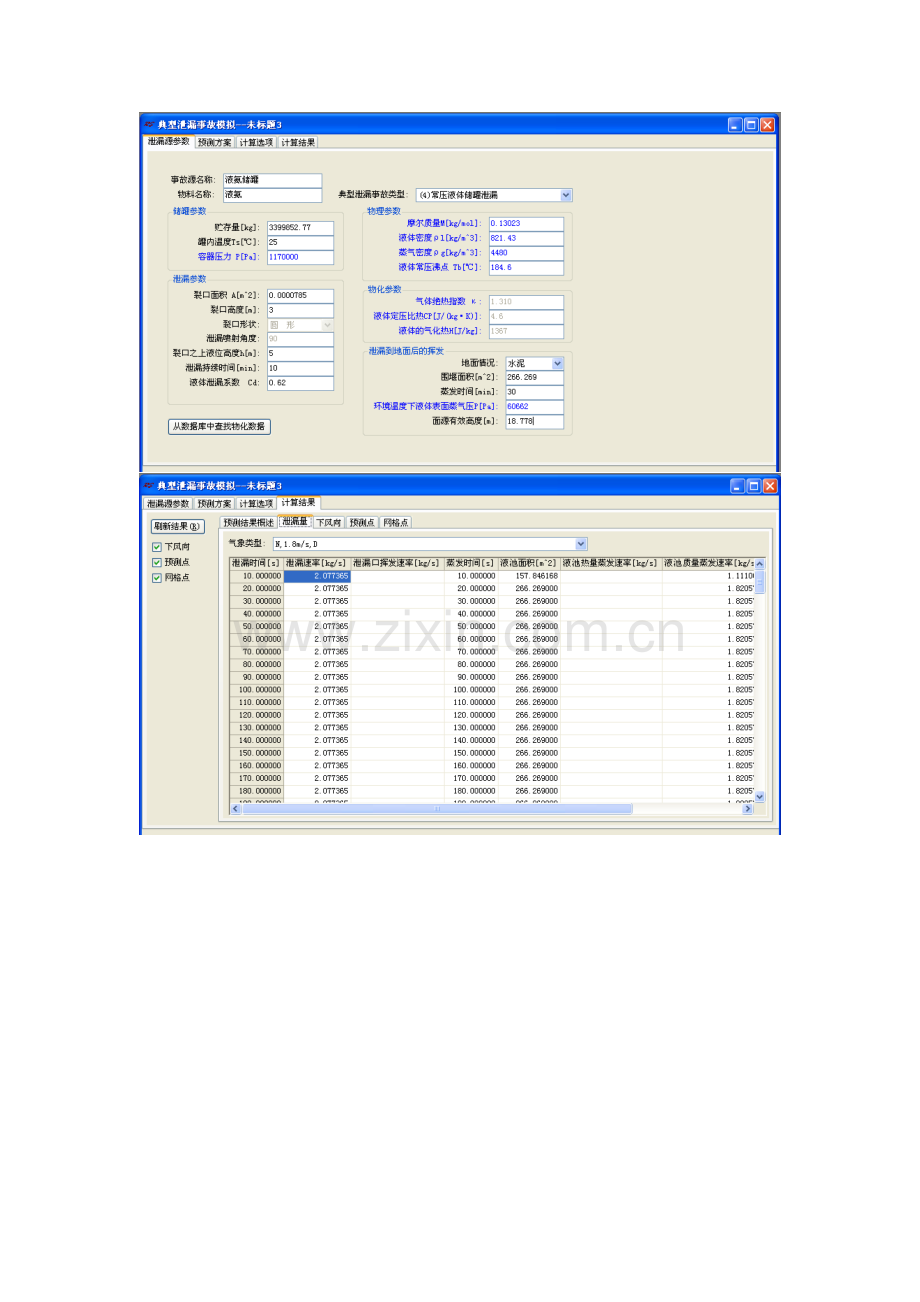Click the horizontal scrollbar right arrow
The height and width of the screenshot is (1302, 920).
[x=747, y=809]
